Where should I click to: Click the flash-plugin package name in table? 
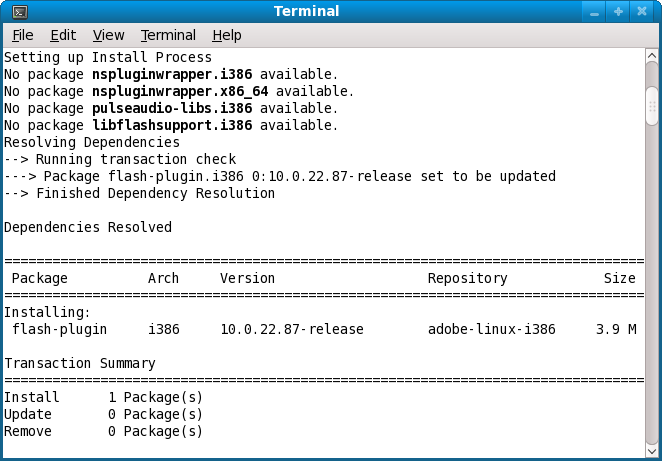[60, 329]
